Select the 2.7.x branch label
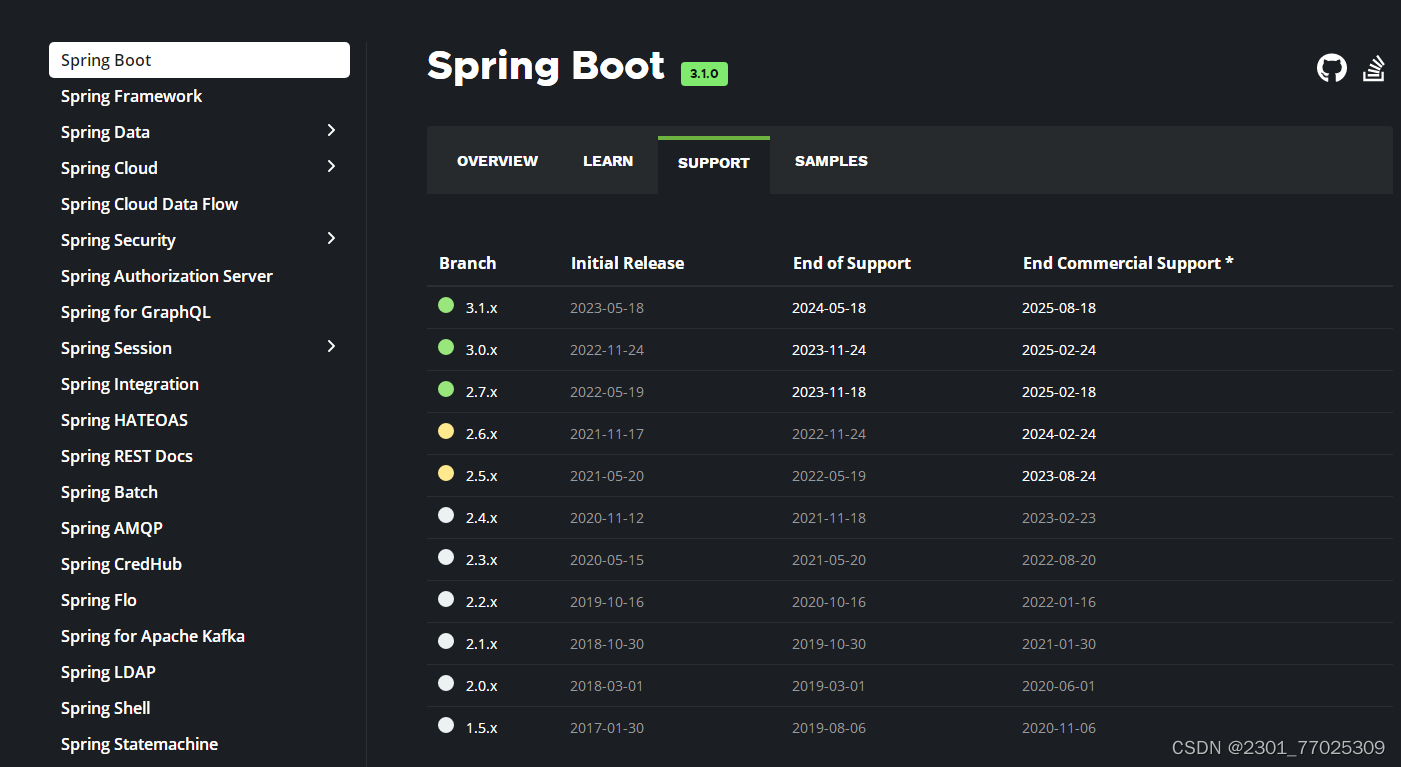1401x767 pixels. click(x=481, y=392)
